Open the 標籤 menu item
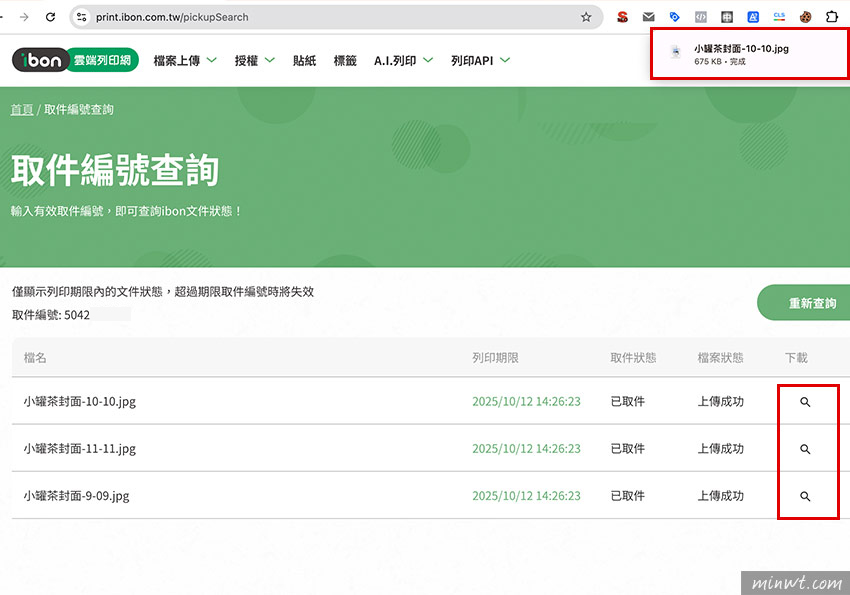 pyautogui.click(x=345, y=61)
